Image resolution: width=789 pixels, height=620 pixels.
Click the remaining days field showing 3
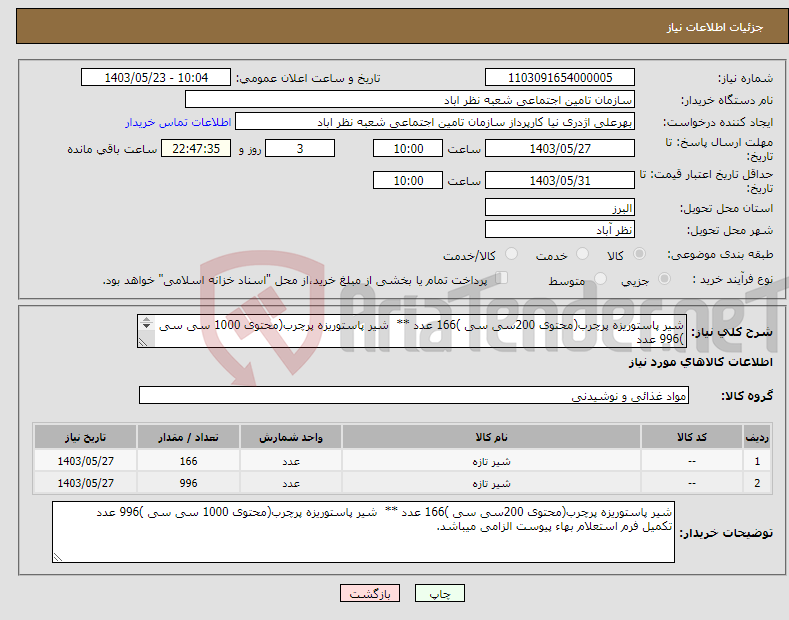300,148
